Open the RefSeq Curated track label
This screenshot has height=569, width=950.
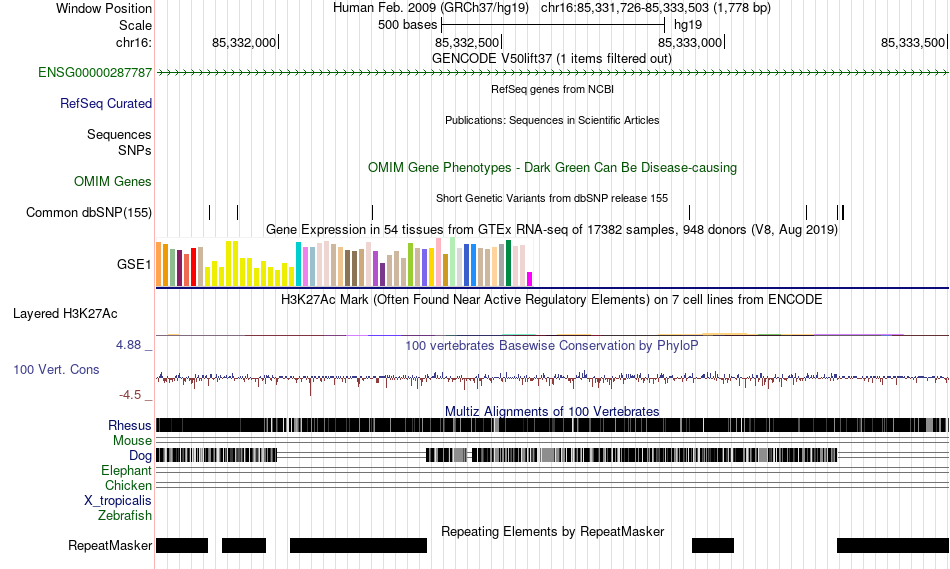tap(106, 104)
